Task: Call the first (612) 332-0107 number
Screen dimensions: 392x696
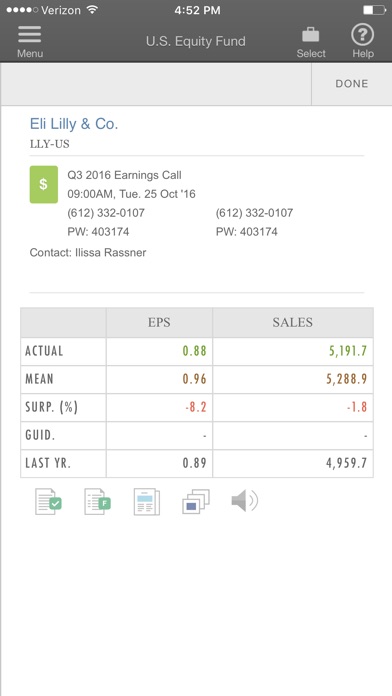Action: point(106,213)
